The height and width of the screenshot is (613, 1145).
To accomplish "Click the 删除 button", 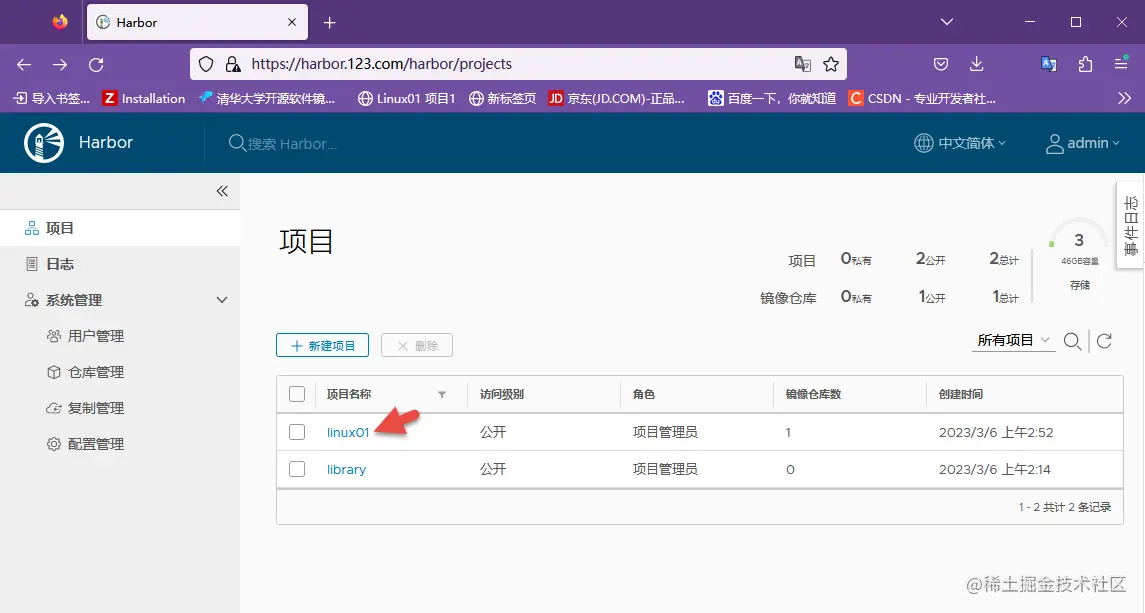I will (417, 346).
